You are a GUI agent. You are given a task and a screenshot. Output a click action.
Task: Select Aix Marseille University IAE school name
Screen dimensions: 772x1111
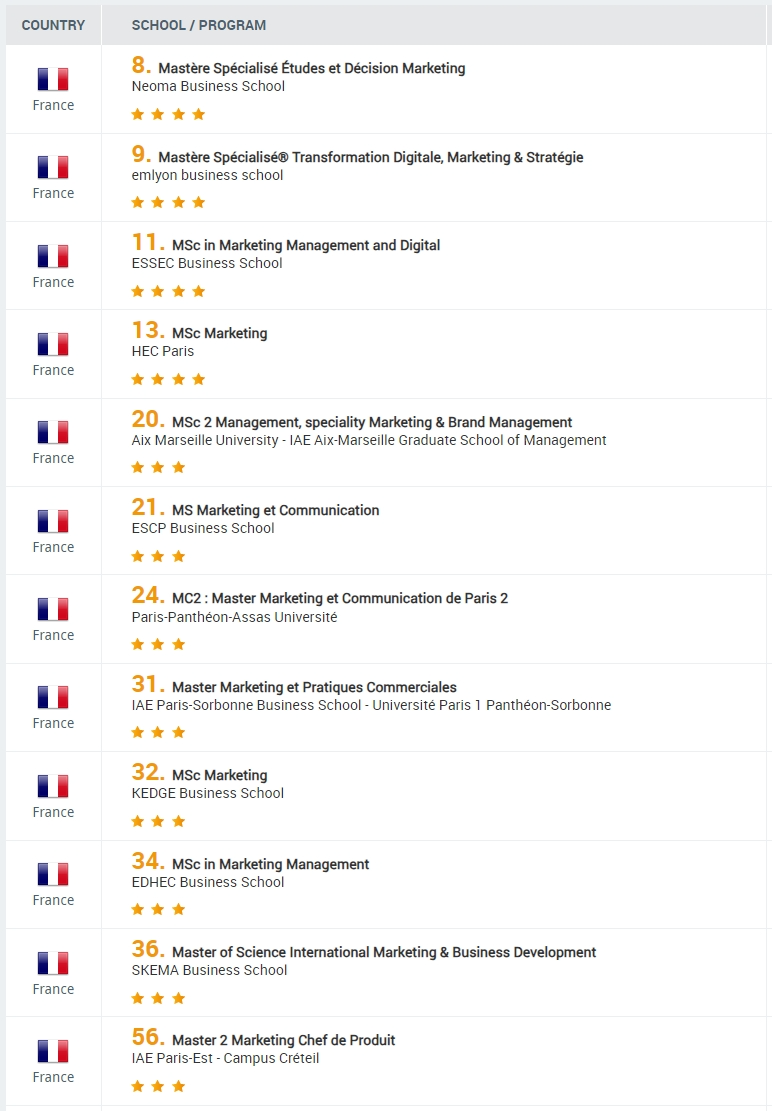(369, 440)
